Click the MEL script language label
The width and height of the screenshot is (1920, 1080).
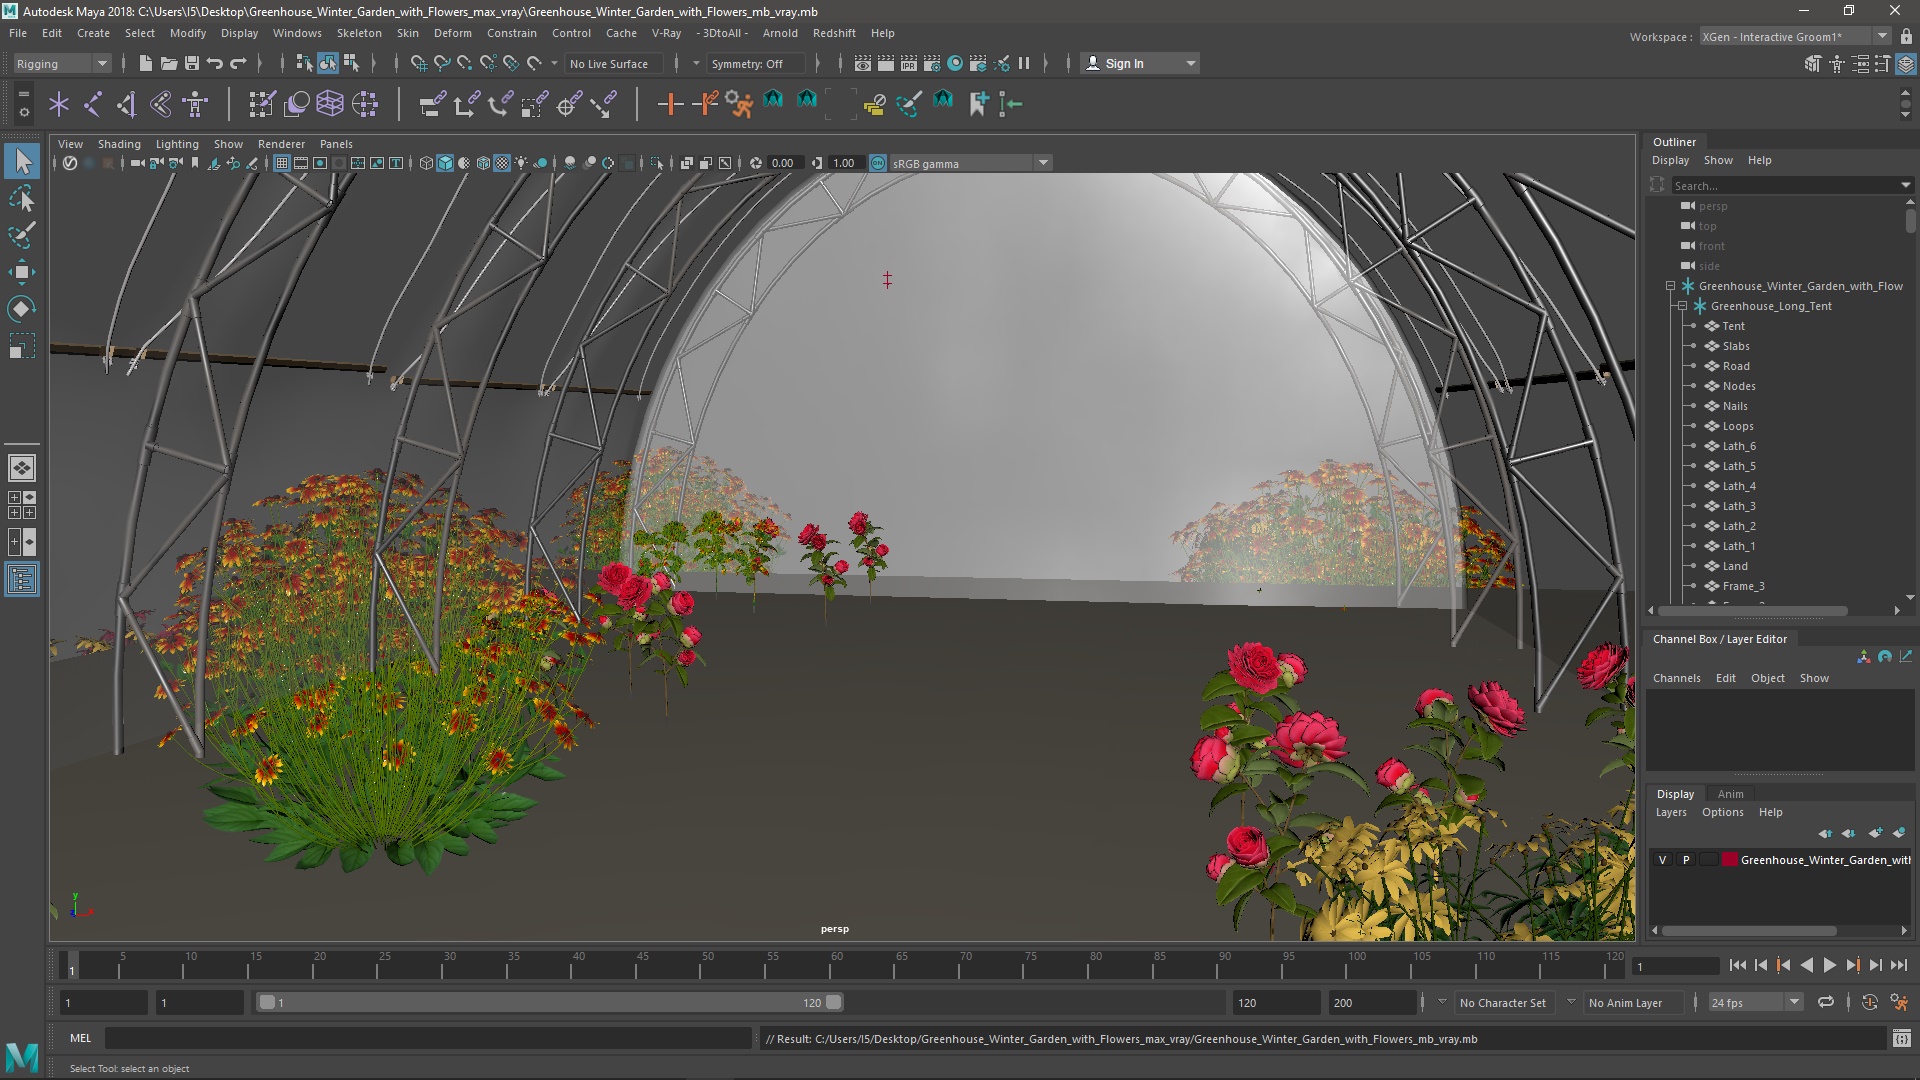80,1038
